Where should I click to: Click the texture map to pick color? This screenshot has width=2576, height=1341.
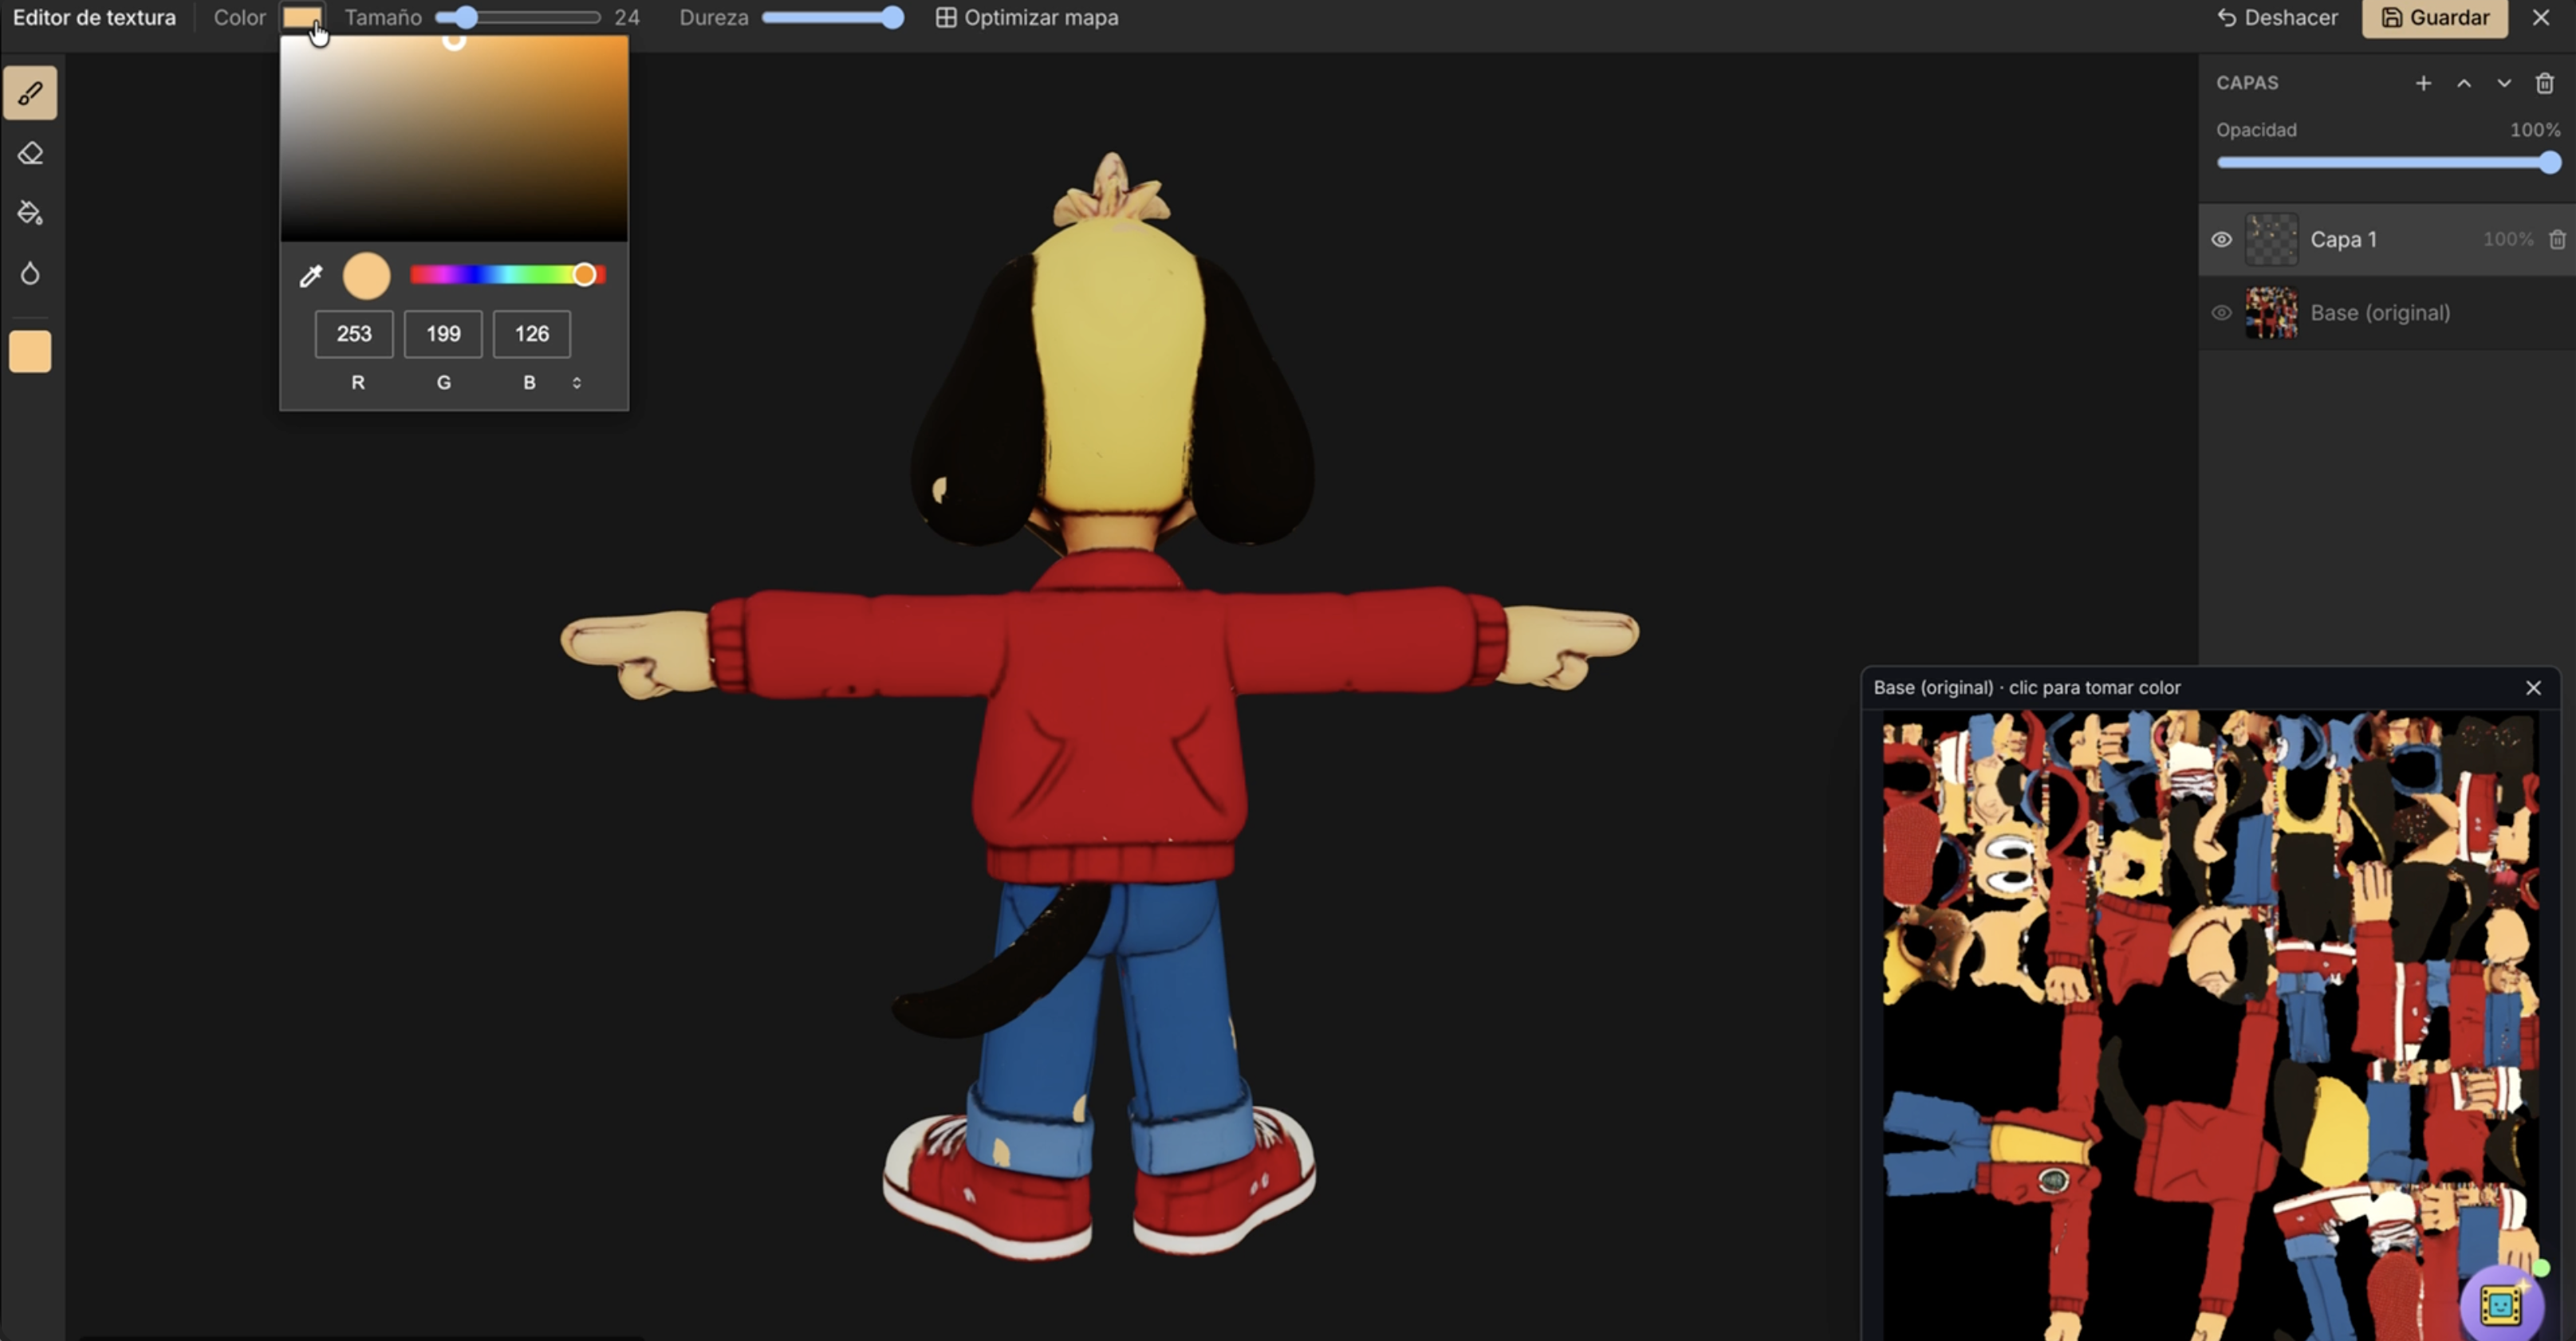click(x=2210, y=1025)
